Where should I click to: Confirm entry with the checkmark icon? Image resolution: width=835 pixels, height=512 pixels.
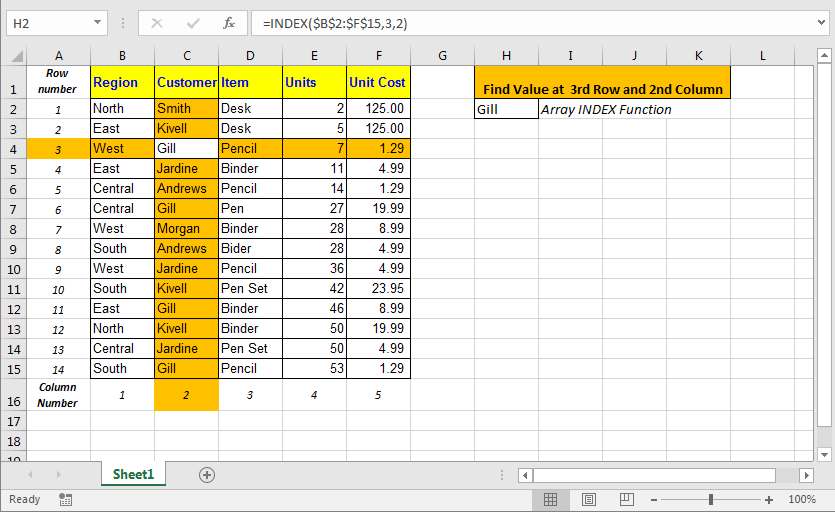tap(193, 23)
